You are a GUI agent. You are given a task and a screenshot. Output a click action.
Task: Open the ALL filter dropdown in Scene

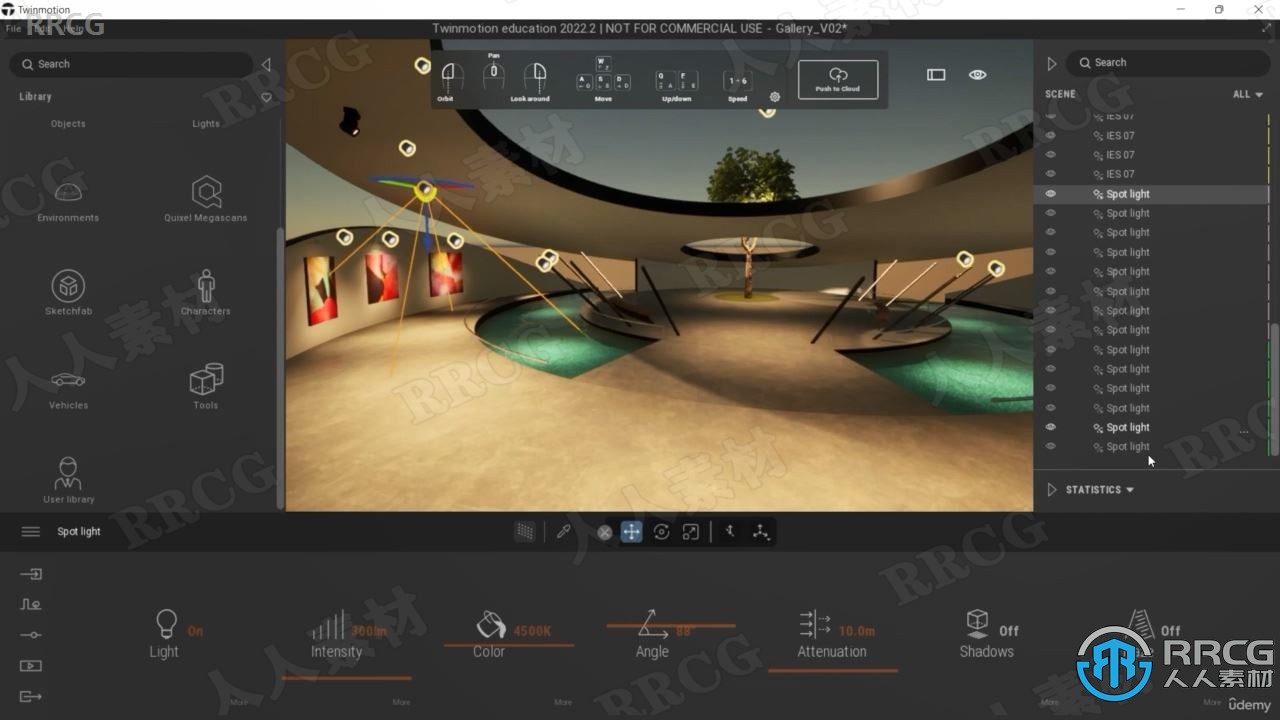(x=1248, y=94)
